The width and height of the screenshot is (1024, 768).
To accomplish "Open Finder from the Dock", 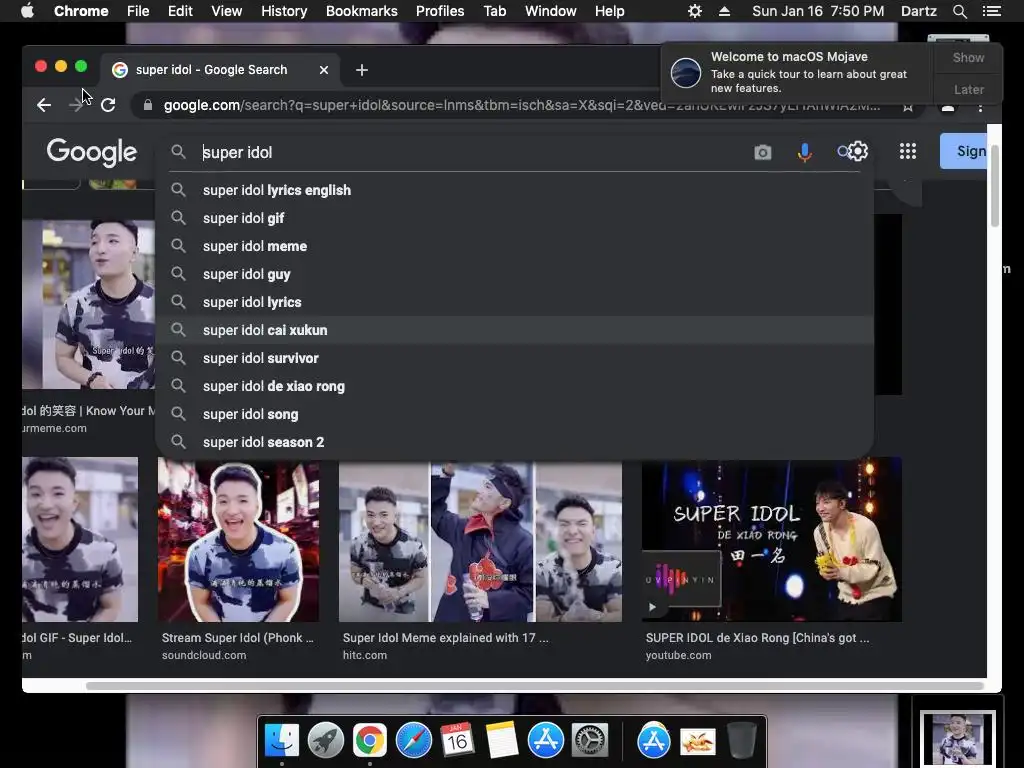I will [x=282, y=741].
